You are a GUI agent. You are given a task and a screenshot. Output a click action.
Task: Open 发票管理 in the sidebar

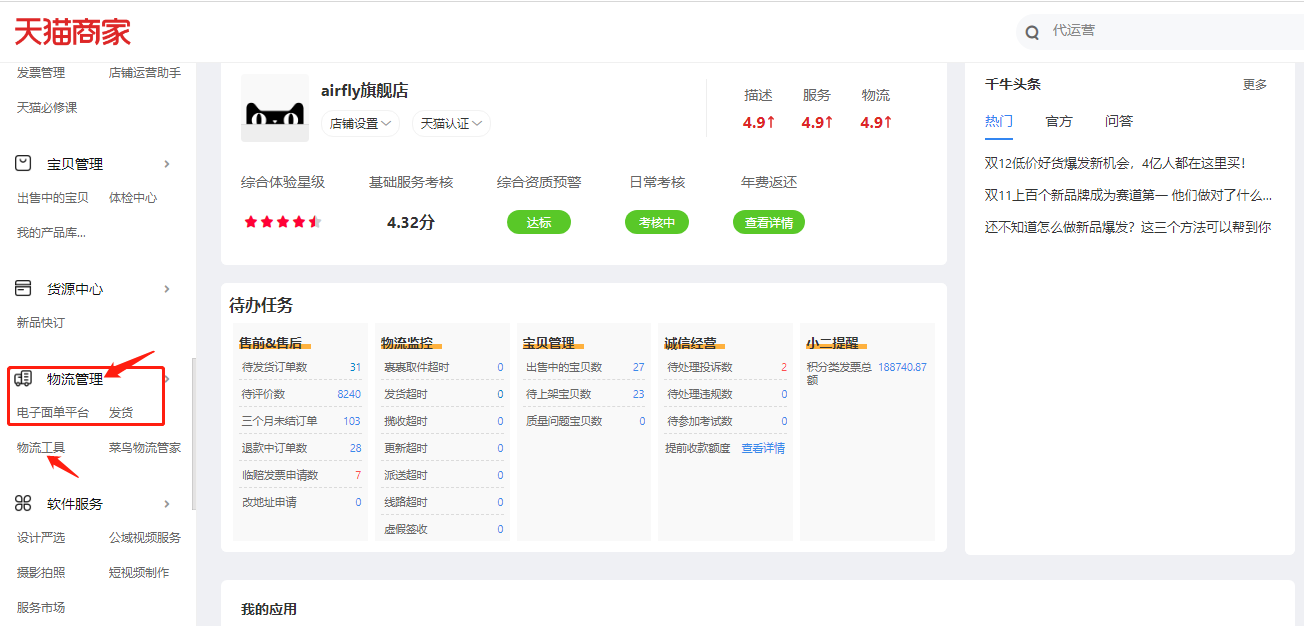pos(41,73)
